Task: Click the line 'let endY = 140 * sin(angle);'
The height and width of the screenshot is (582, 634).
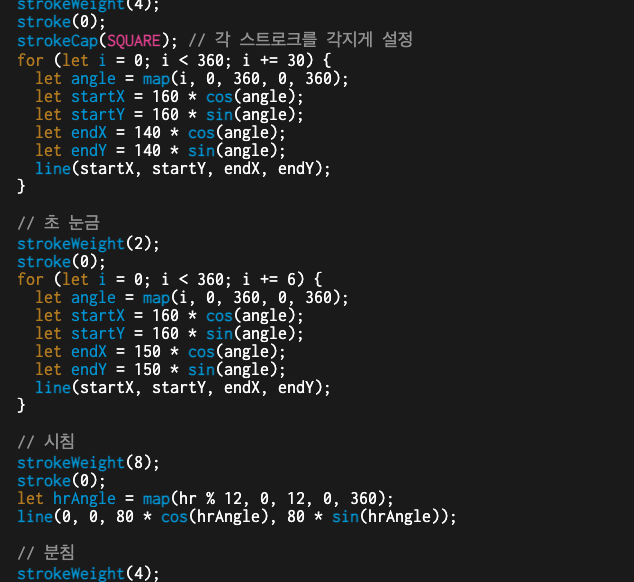Action: 160,151
